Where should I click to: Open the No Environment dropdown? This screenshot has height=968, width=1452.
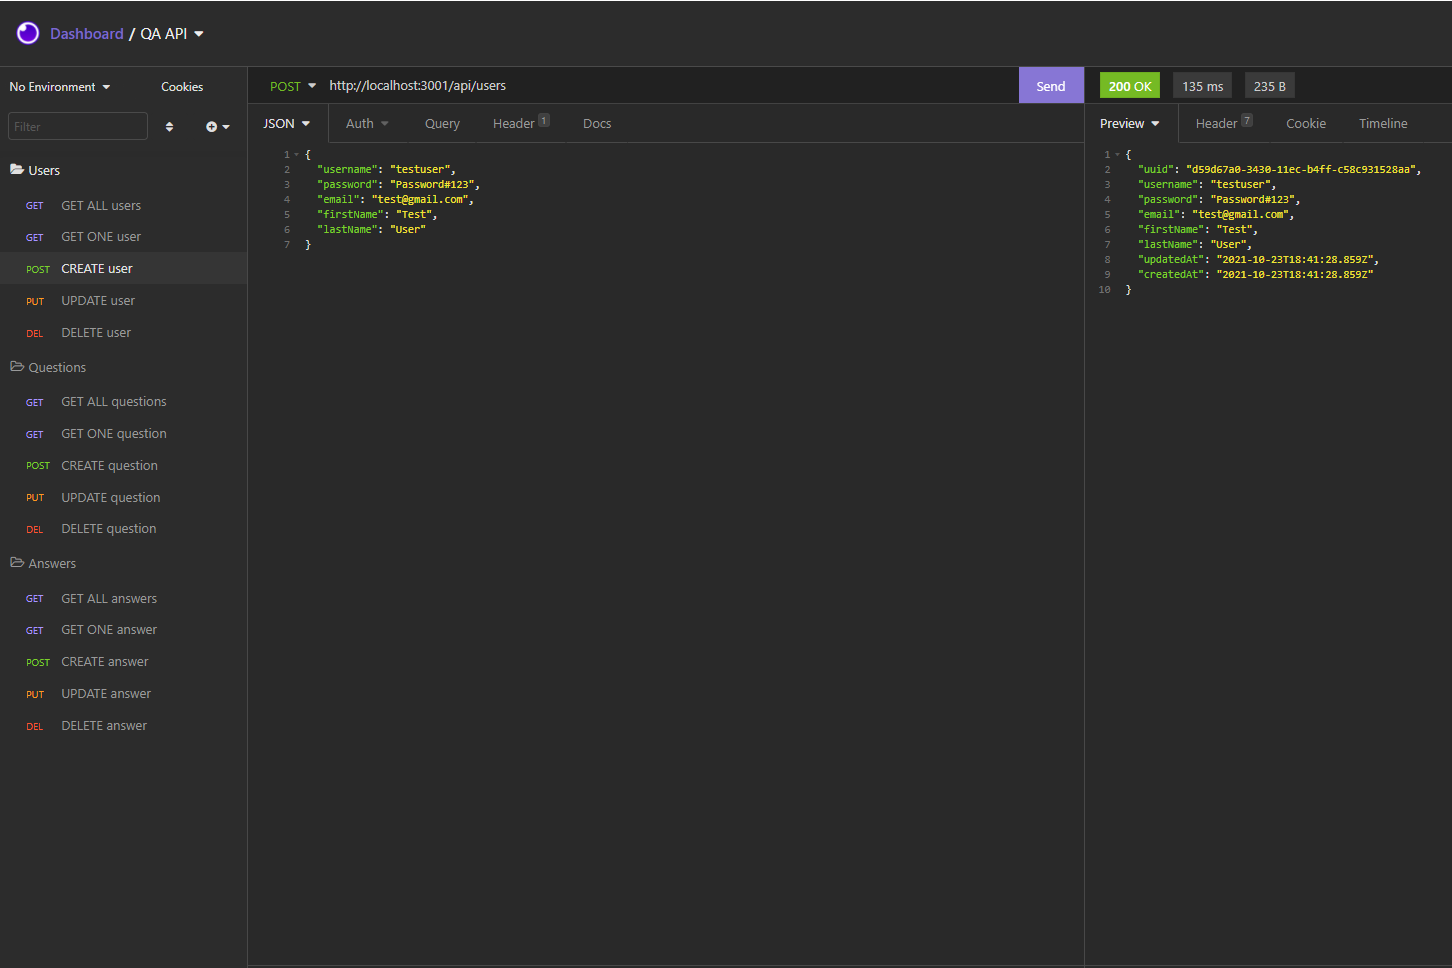60,87
